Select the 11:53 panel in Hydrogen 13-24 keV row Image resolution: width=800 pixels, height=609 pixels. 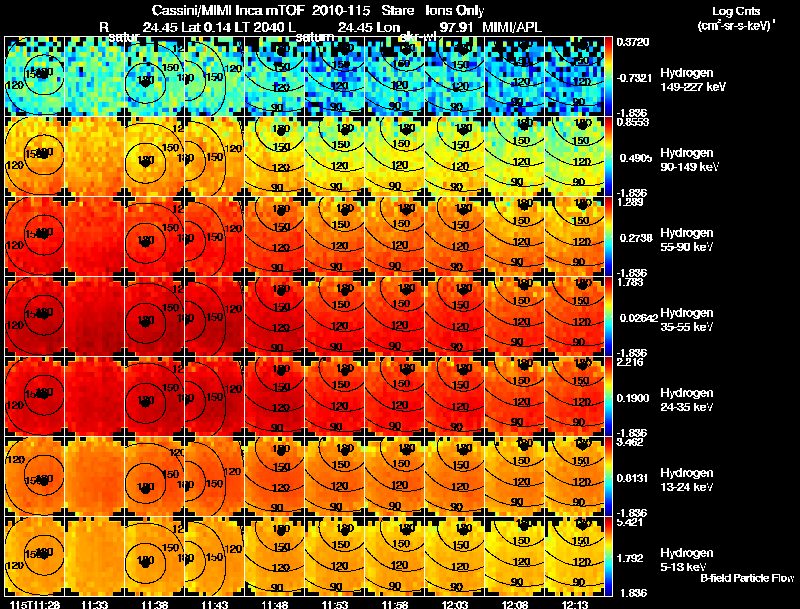[x=335, y=476]
